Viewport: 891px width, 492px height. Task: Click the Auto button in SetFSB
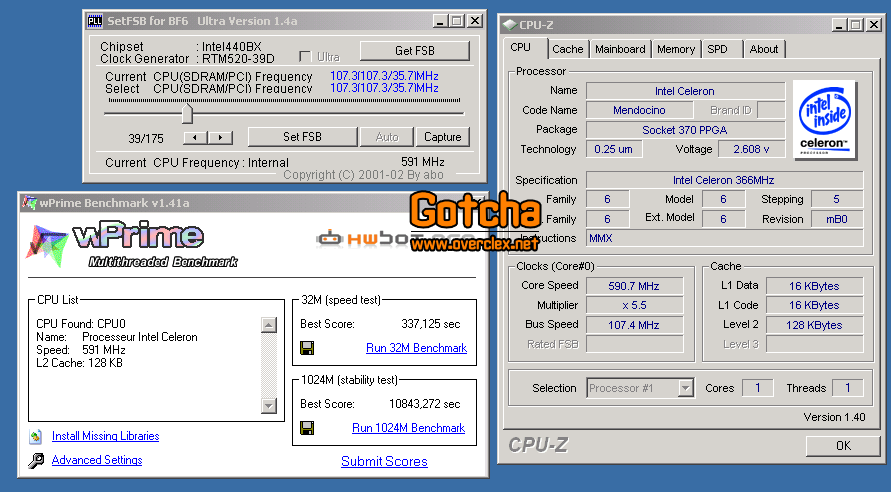[x=387, y=137]
